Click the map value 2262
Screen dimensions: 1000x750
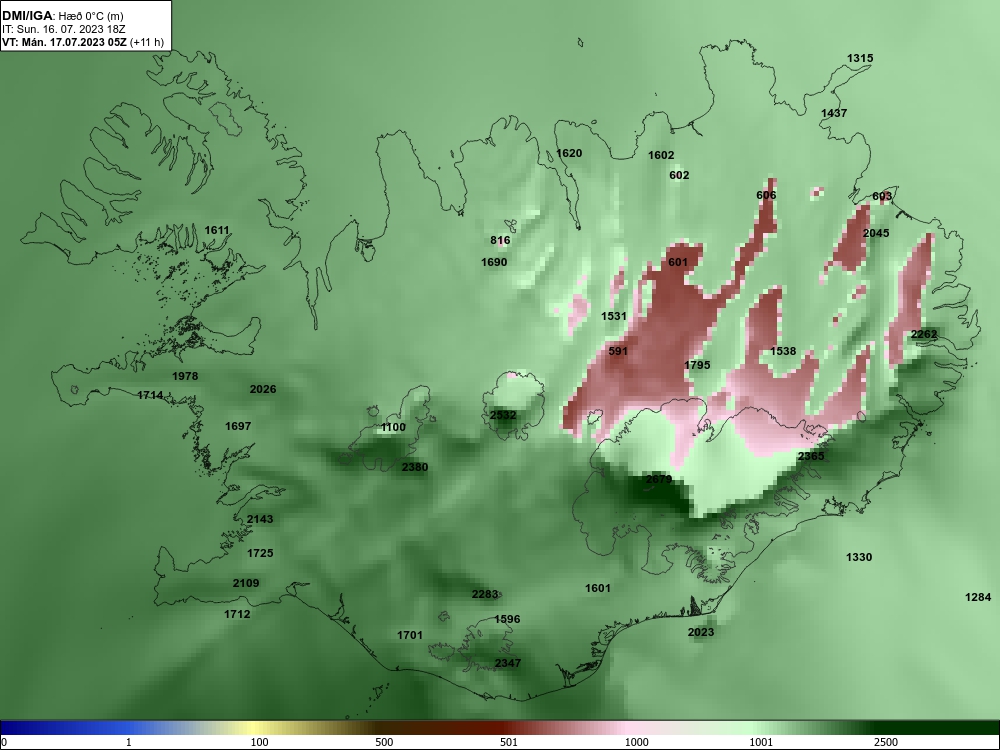click(923, 334)
